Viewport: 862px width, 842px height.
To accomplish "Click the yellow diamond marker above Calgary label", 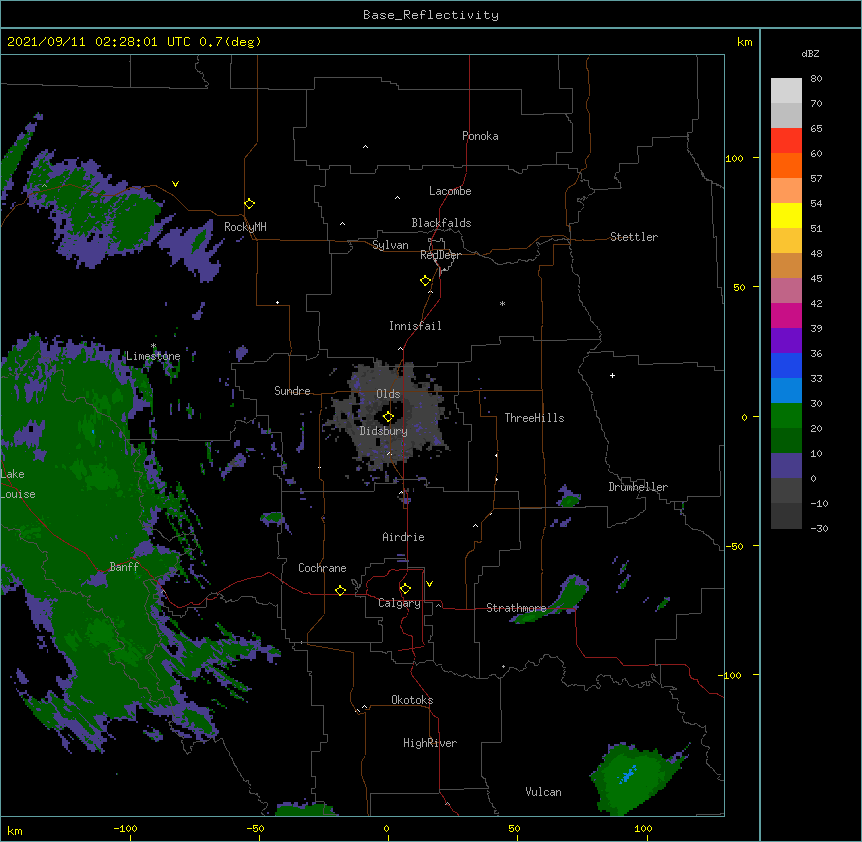I will coord(405,589).
